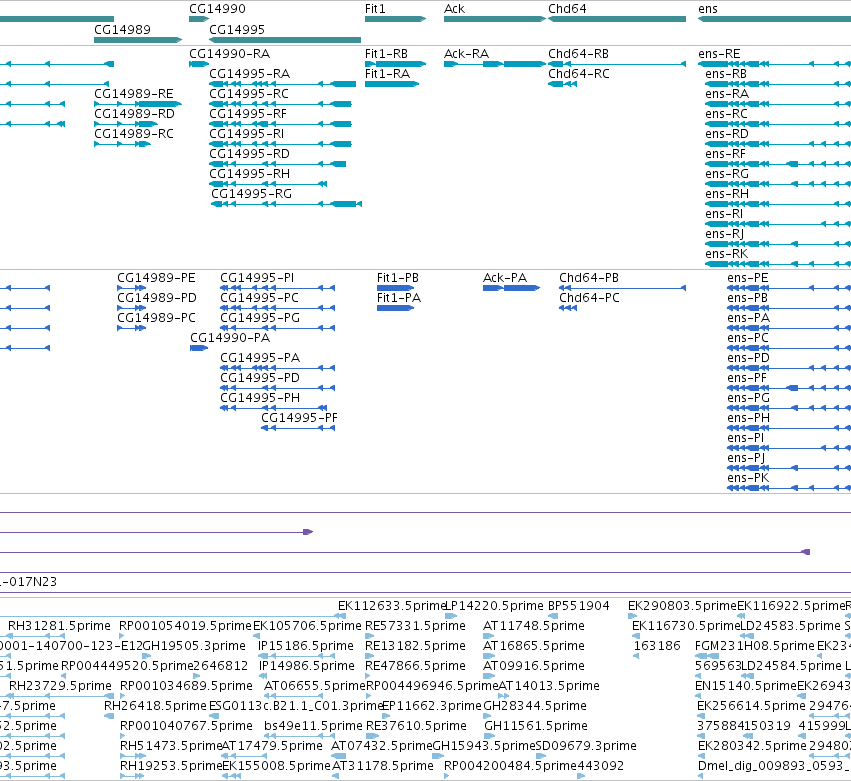Click protein label CG14989-PD
The height and width of the screenshot is (781, 851).
point(157,298)
